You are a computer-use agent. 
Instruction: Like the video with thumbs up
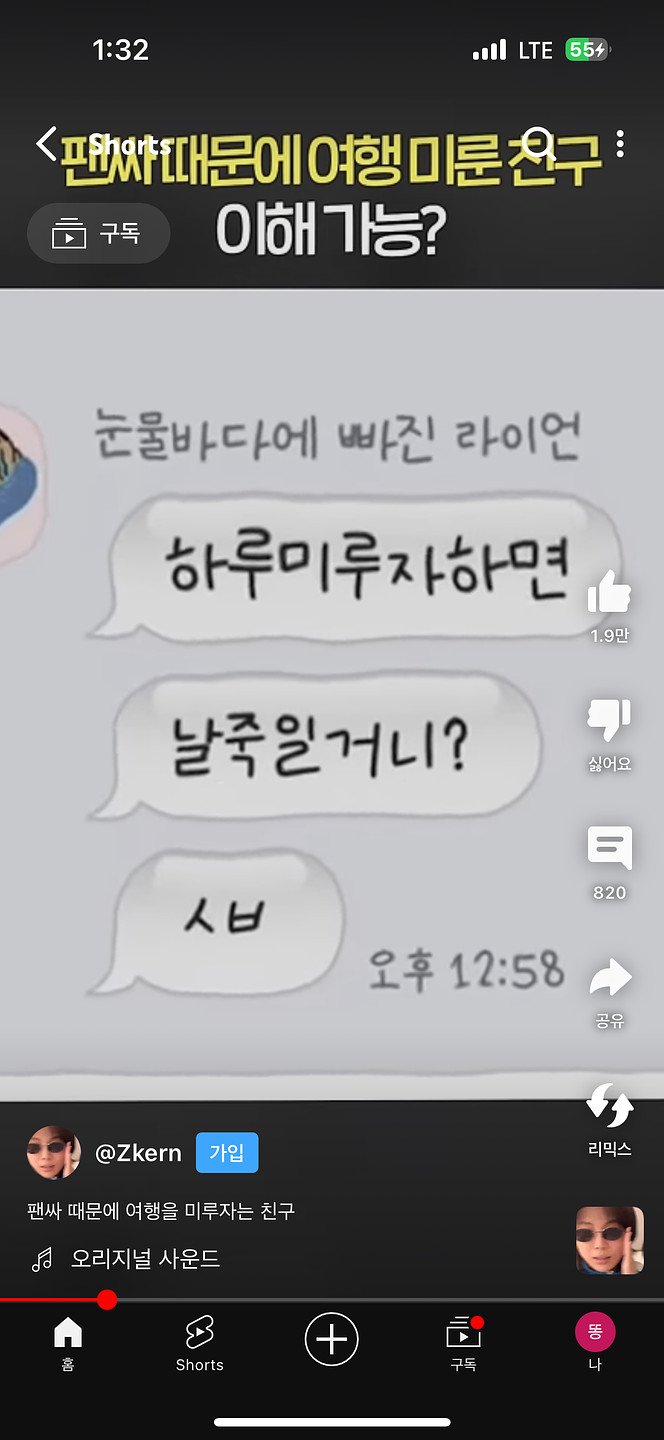(x=609, y=591)
